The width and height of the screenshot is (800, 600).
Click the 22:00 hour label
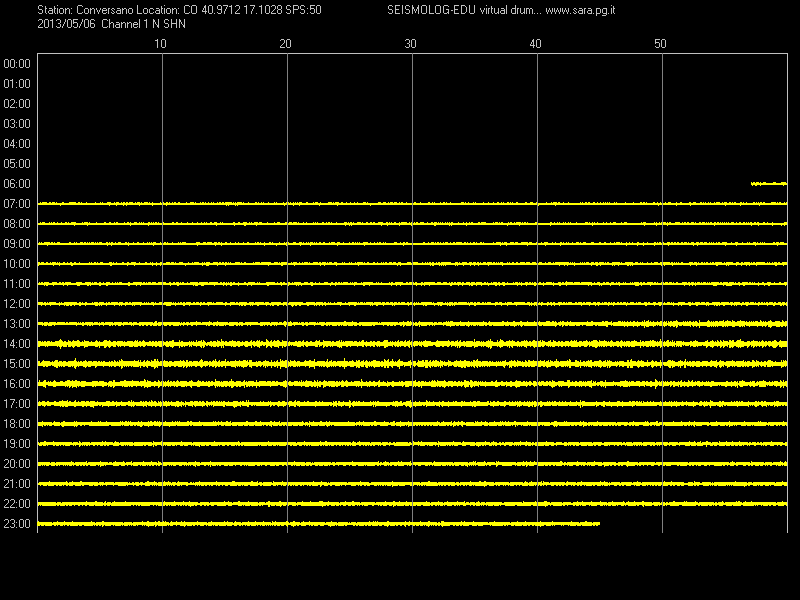click(x=17, y=504)
